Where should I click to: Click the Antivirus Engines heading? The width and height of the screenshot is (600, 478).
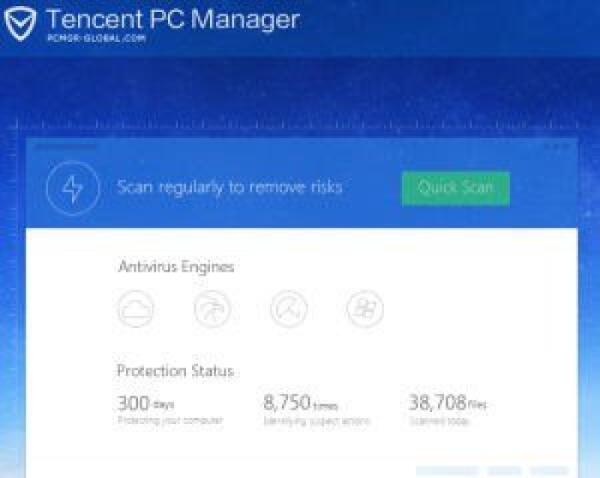pyautogui.click(x=176, y=267)
